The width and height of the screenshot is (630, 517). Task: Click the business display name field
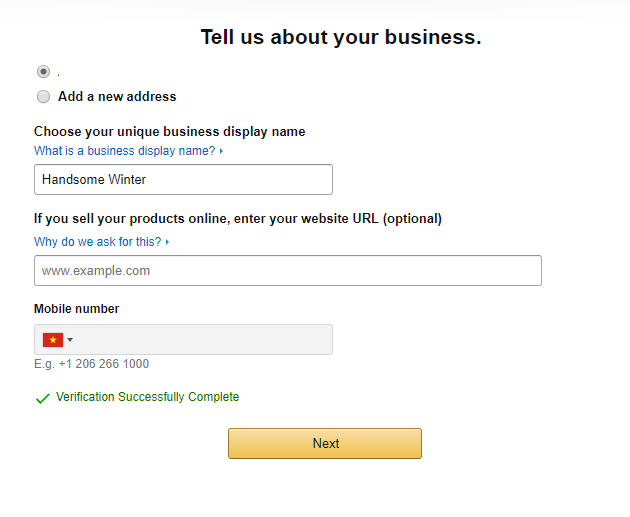tap(183, 180)
